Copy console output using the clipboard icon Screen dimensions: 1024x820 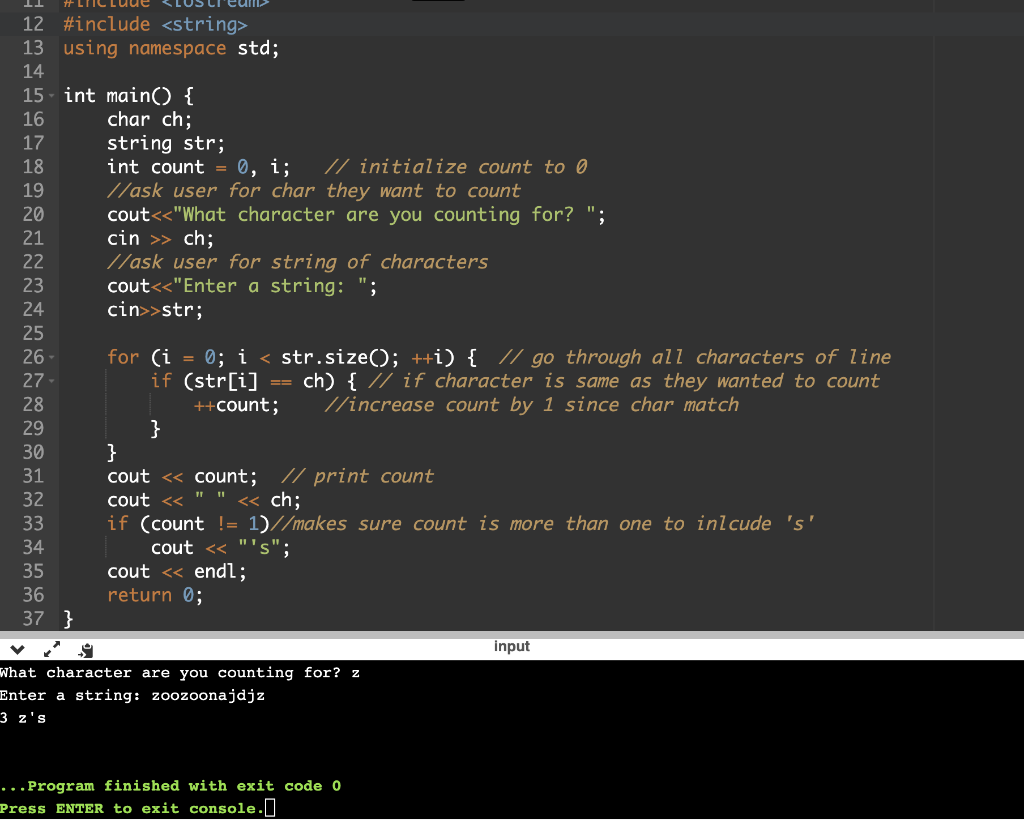tap(85, 648)
